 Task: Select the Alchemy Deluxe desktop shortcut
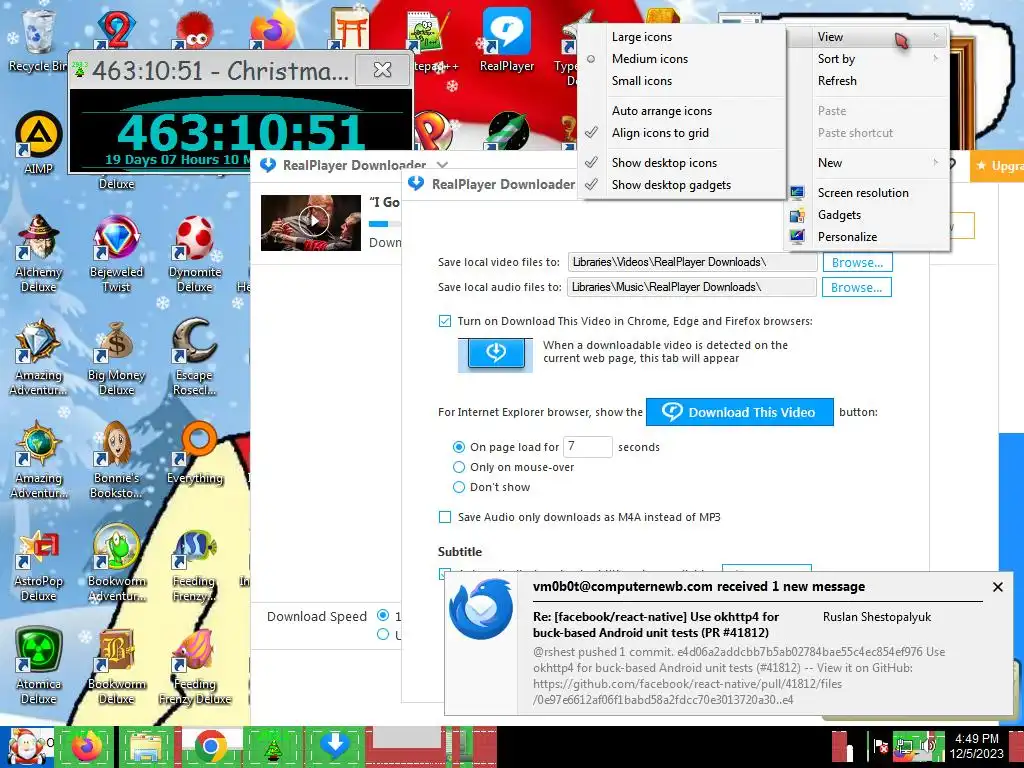coord(38,253)
